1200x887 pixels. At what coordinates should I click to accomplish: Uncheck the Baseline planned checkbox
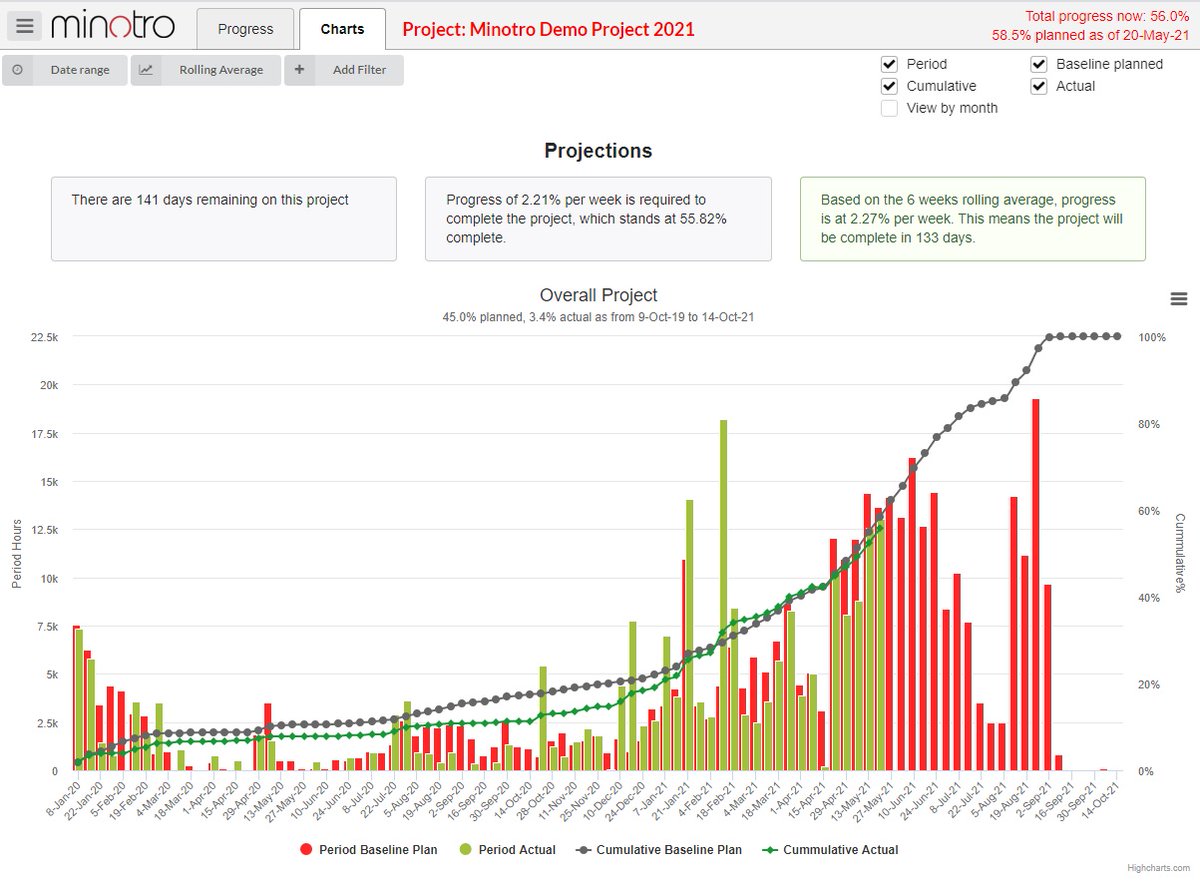pos(1038,64)
